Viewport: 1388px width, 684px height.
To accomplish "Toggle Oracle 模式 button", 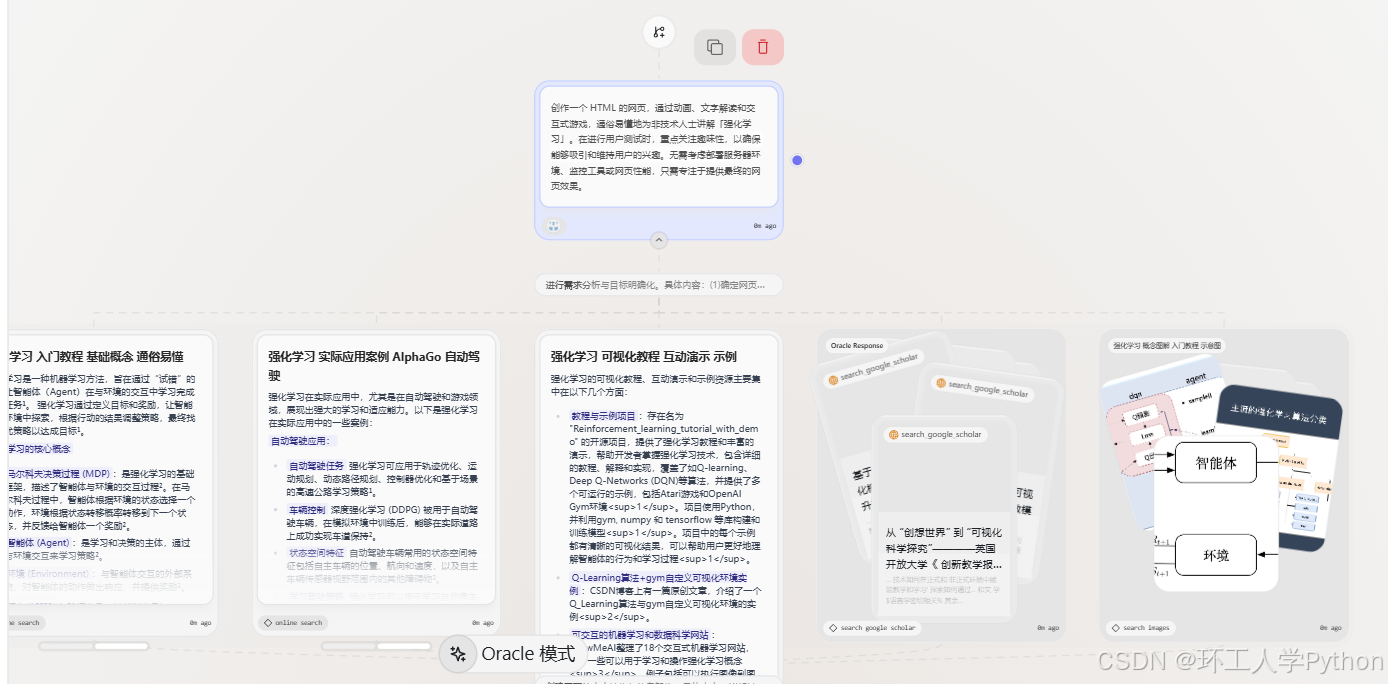I will (x=513, y=654).
